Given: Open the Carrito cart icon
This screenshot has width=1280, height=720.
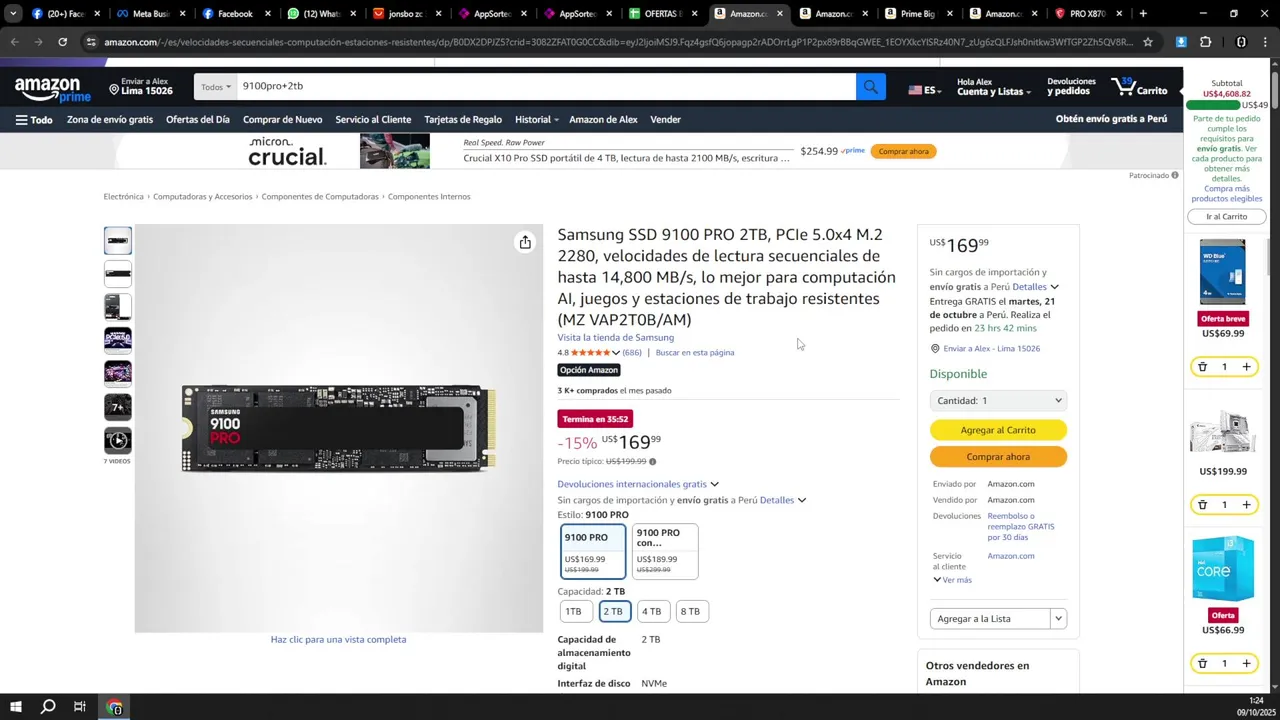Looking at the screenshot, I should [1139, 87].
